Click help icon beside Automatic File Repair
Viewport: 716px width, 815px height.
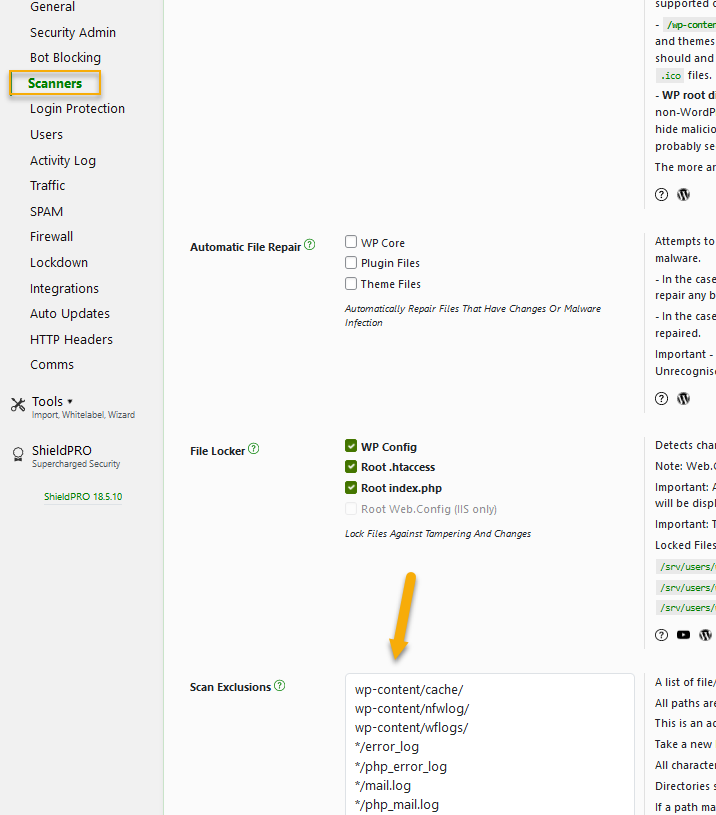point(310,244)
